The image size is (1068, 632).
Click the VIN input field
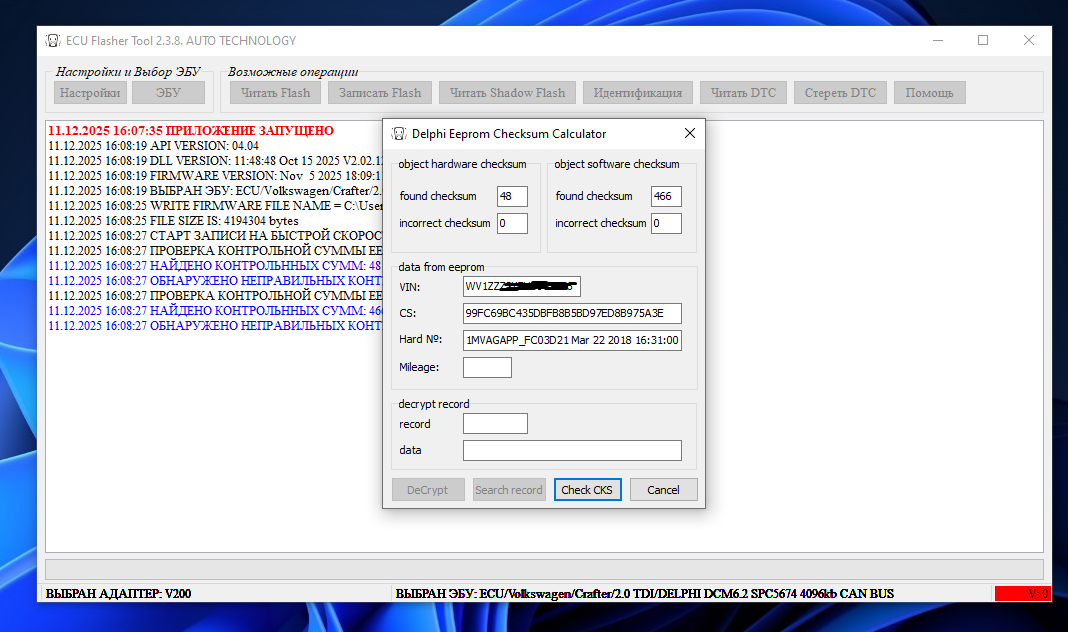(x=522, y=287)
